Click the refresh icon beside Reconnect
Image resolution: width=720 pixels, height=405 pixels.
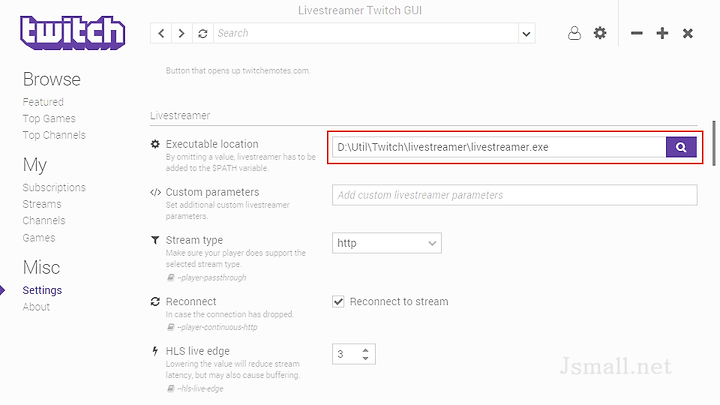click(155, 301)
